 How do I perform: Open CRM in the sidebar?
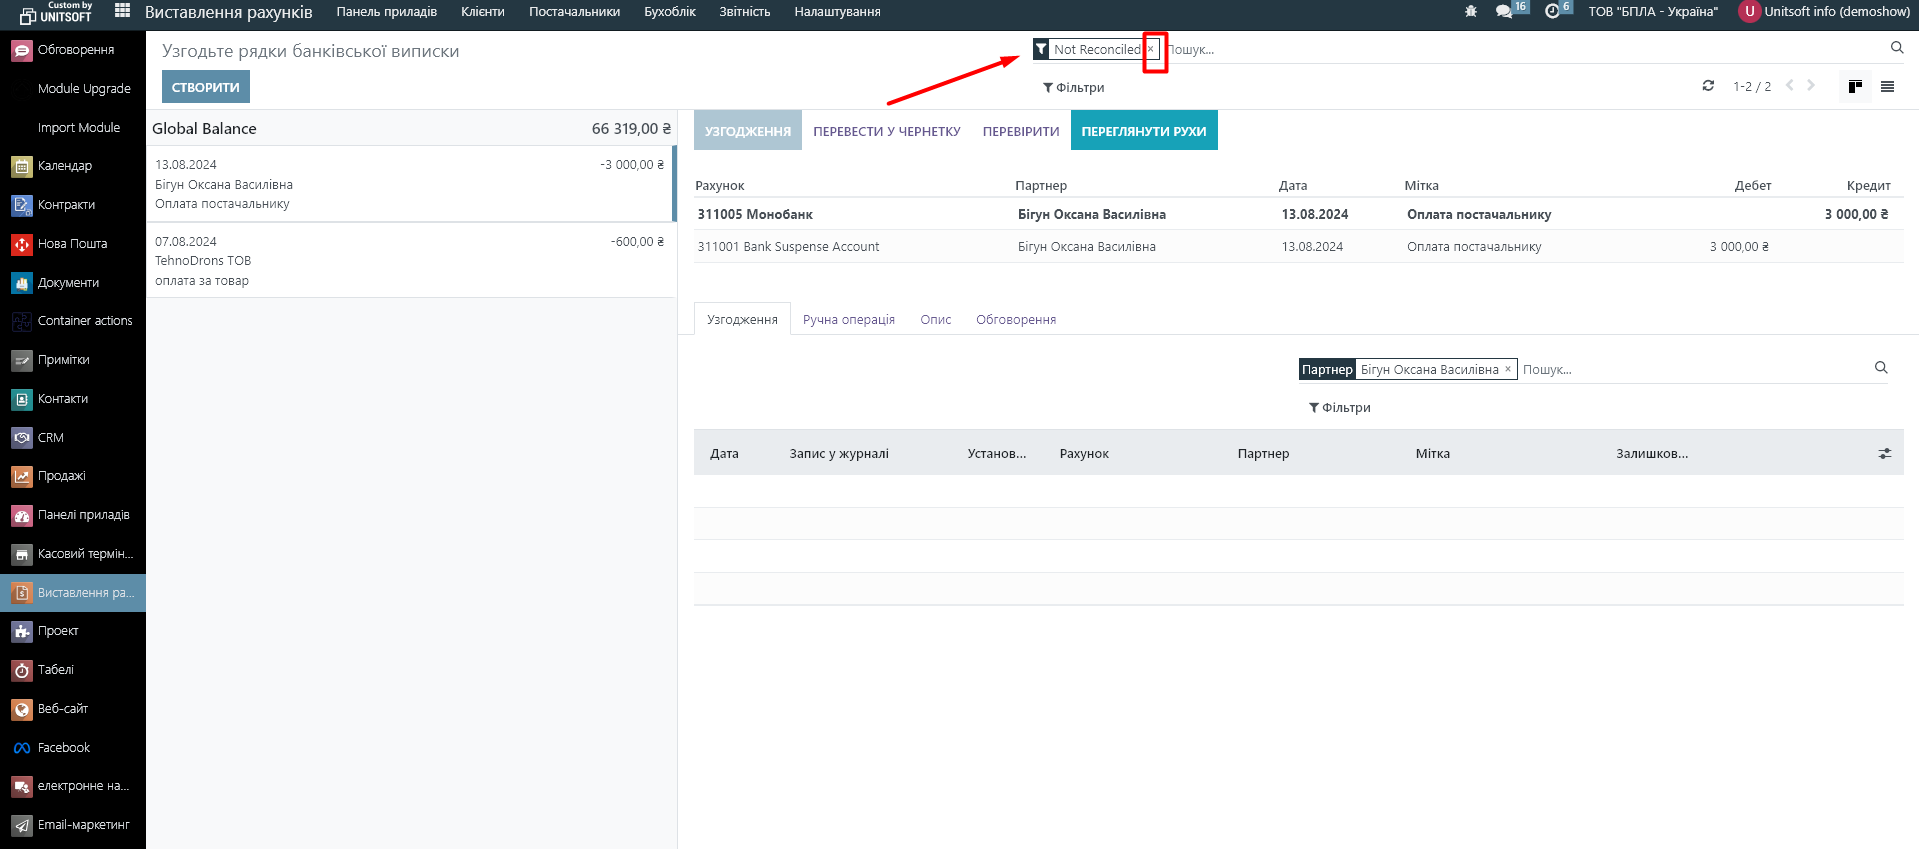point(50,438)
